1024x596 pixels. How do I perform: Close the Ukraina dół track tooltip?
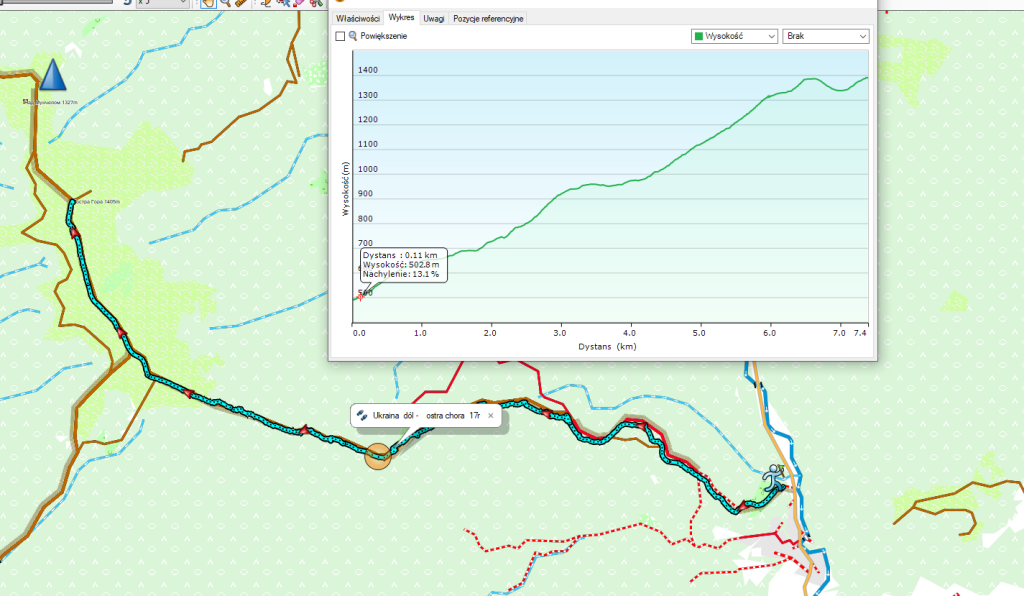pos(491,415)
